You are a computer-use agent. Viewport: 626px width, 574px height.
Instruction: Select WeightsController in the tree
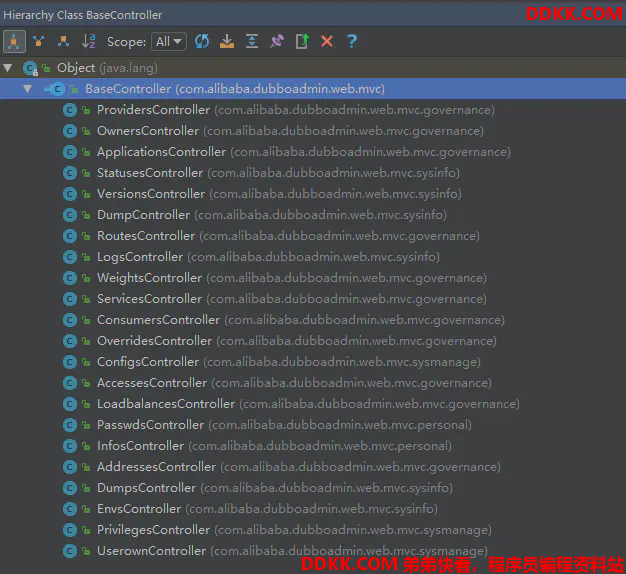(x=313, y=278)
